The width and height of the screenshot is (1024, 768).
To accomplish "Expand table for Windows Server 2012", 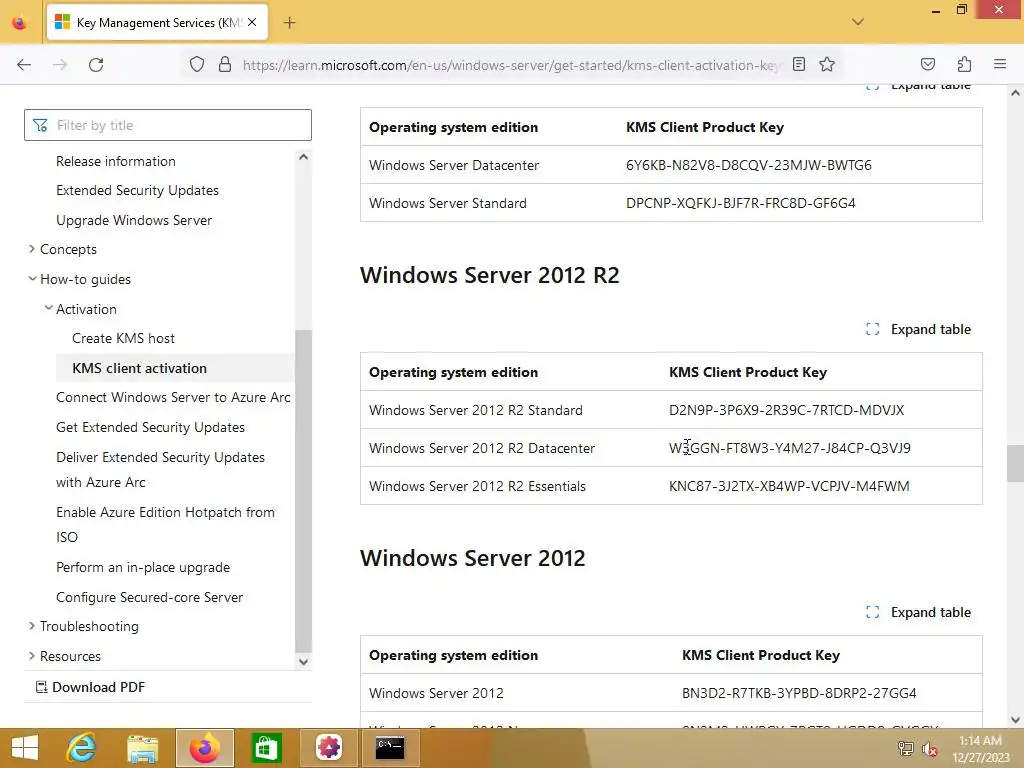I will point(918,612).
